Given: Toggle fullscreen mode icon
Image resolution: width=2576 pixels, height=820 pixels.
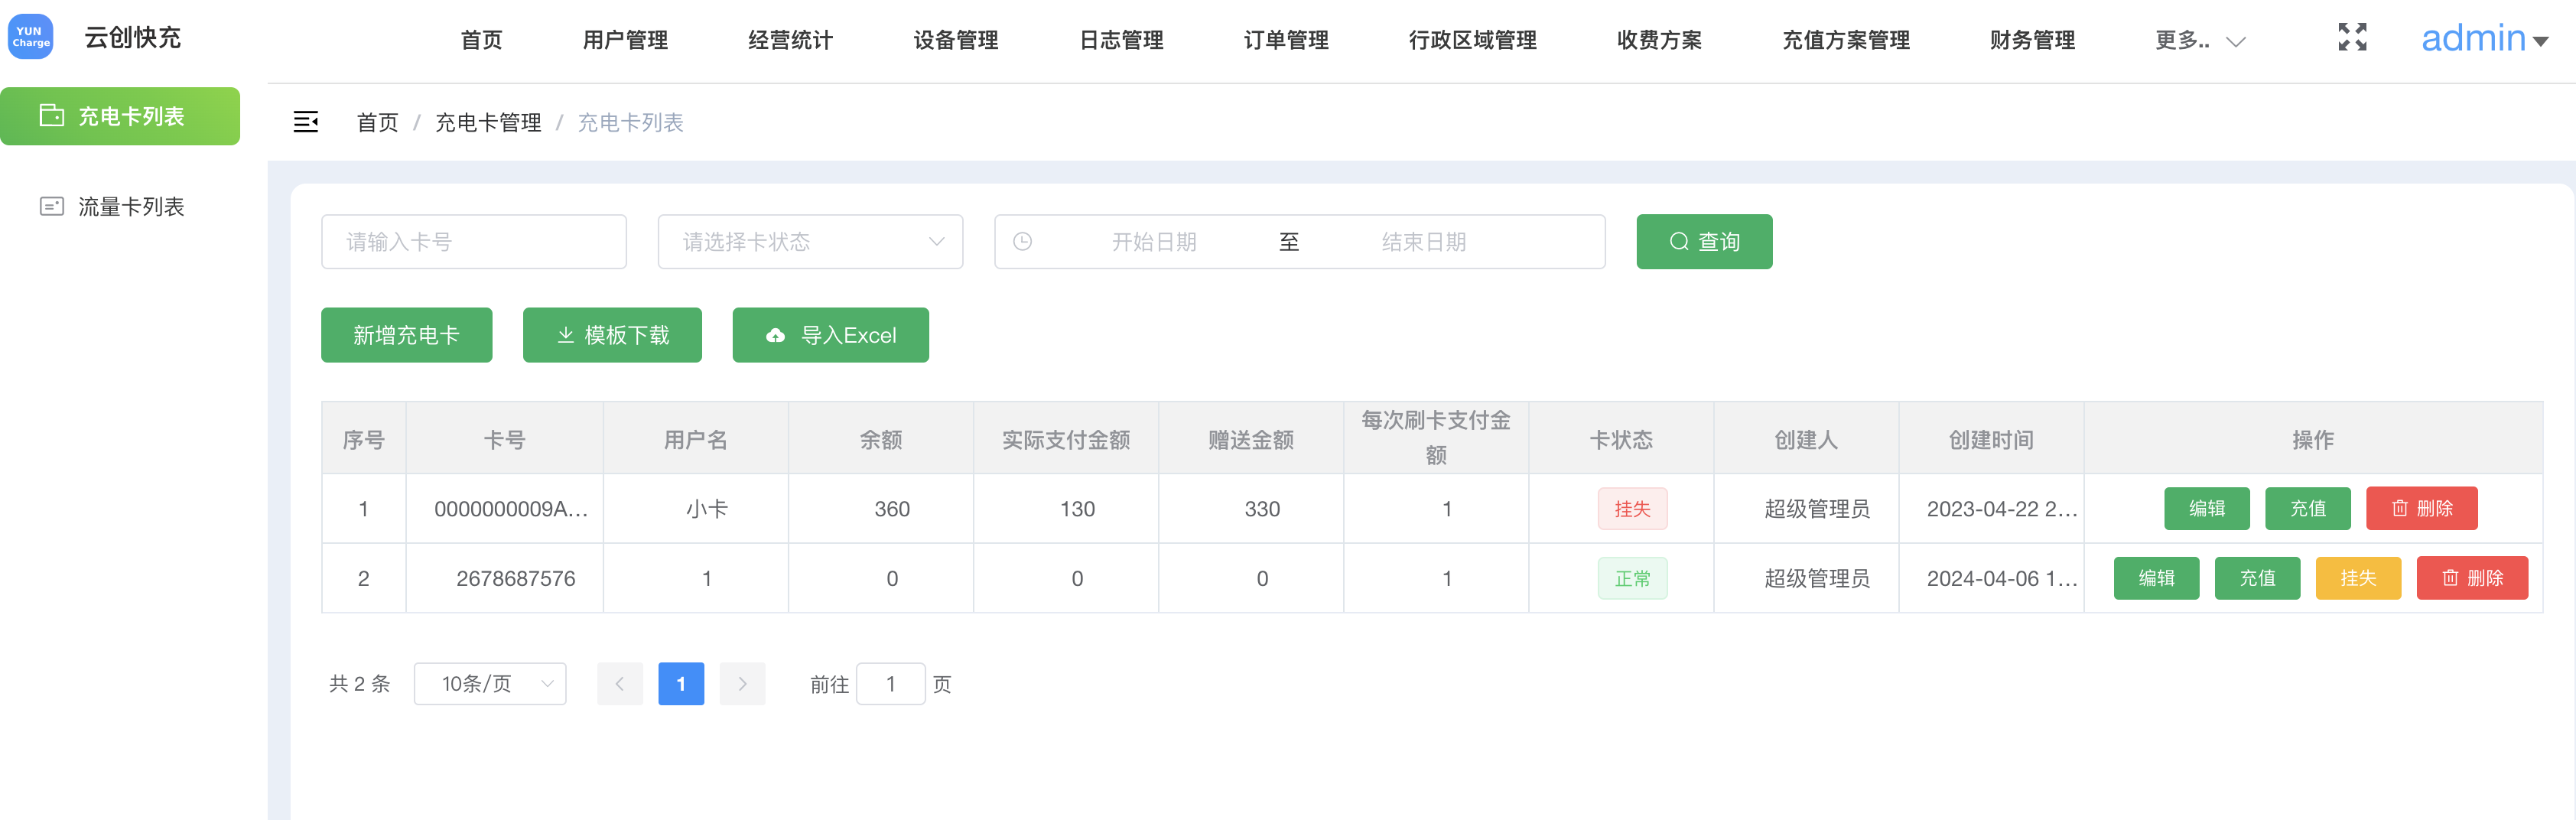Looking at the screenshot, I should 2352,37.
